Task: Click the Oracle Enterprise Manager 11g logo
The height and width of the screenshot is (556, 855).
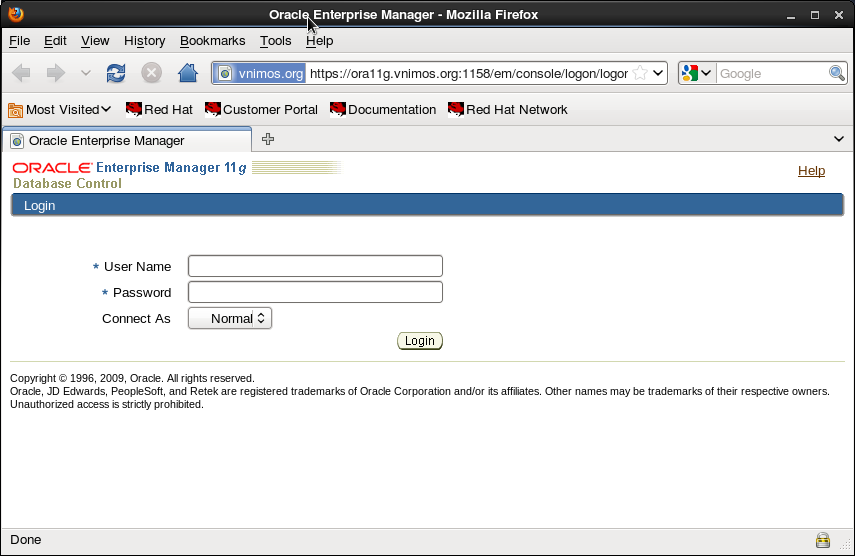Action: pyautogui.click(x=130, y=167)
